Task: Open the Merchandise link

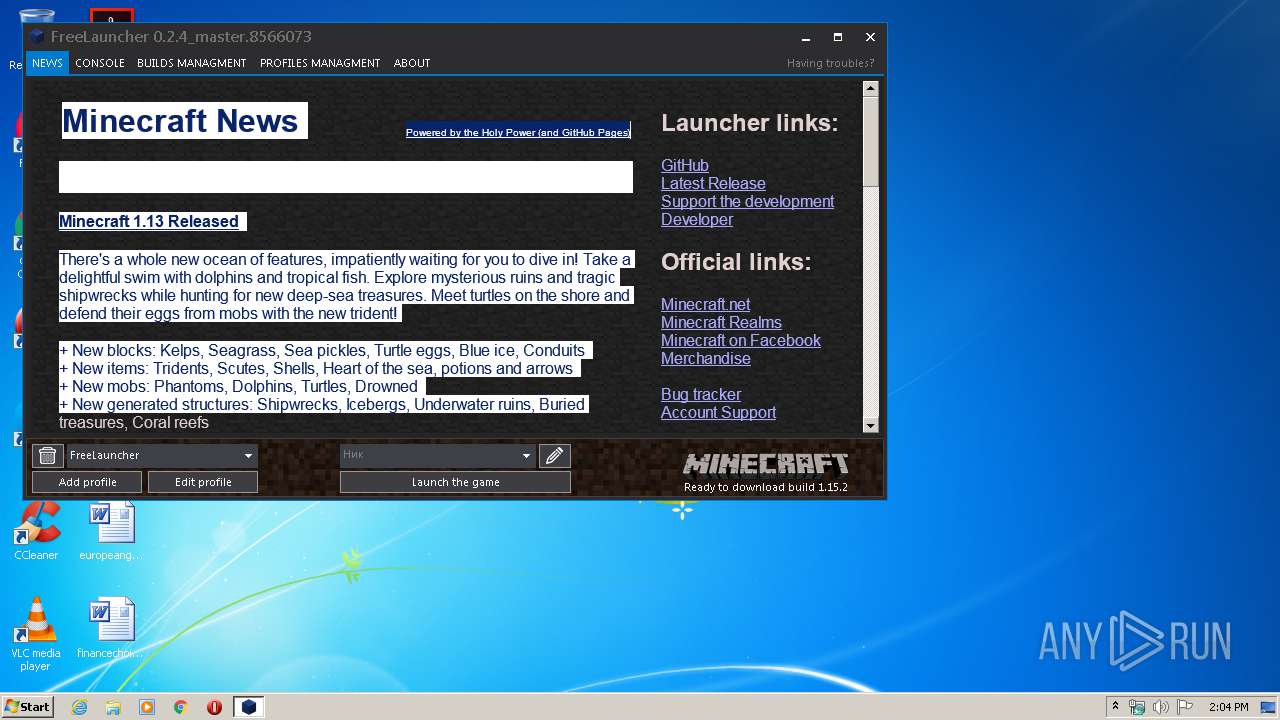Action: pos(706,359)
